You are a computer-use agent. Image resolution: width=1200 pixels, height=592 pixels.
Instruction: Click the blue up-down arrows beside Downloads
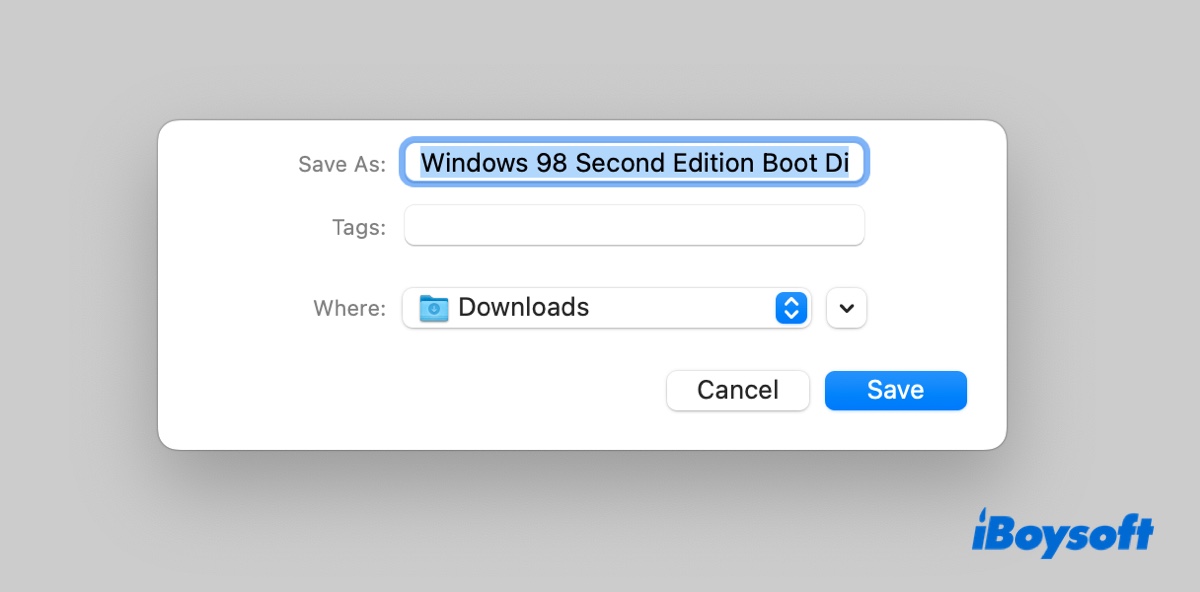click(x=790, y=308)
